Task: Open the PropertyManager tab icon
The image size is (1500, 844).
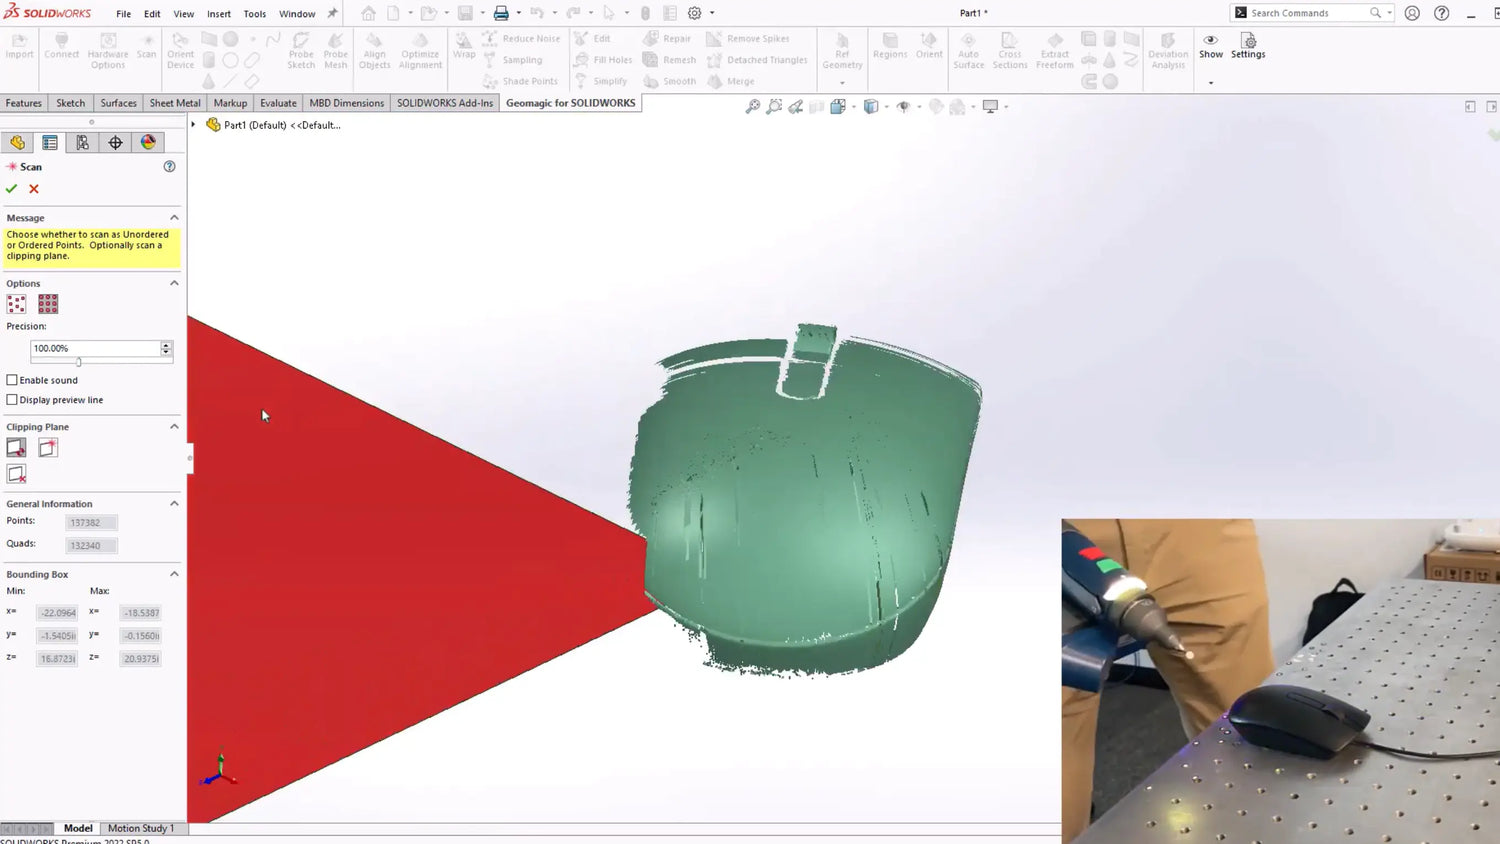Action: tap(50, 143)
